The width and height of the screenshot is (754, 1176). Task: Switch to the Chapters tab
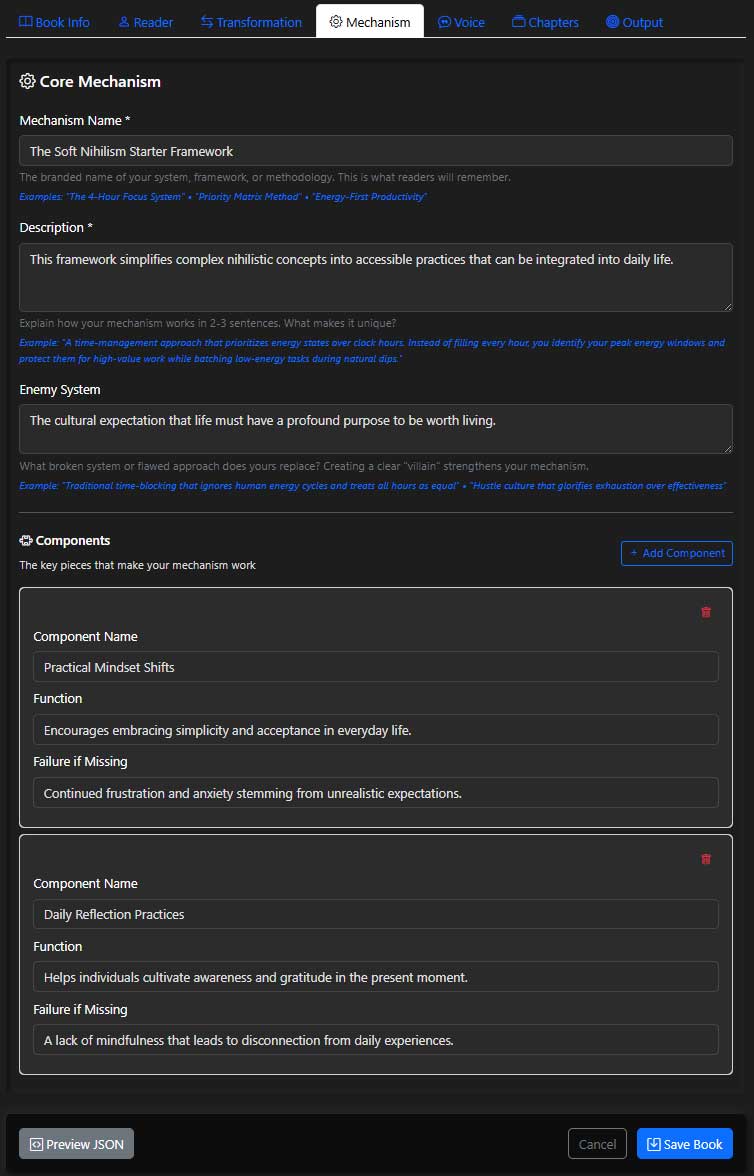tap(545, 22)
